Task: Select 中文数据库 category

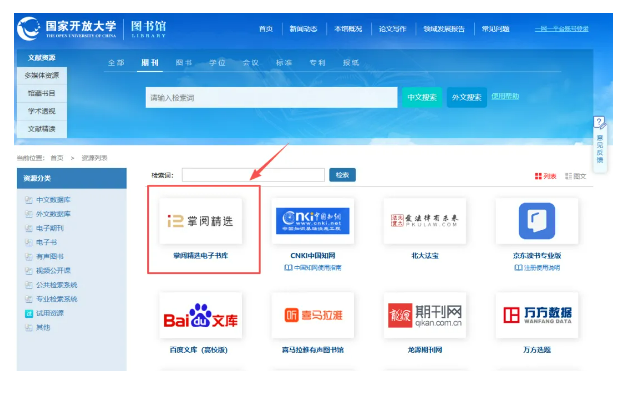Action: tap(53, 200)
